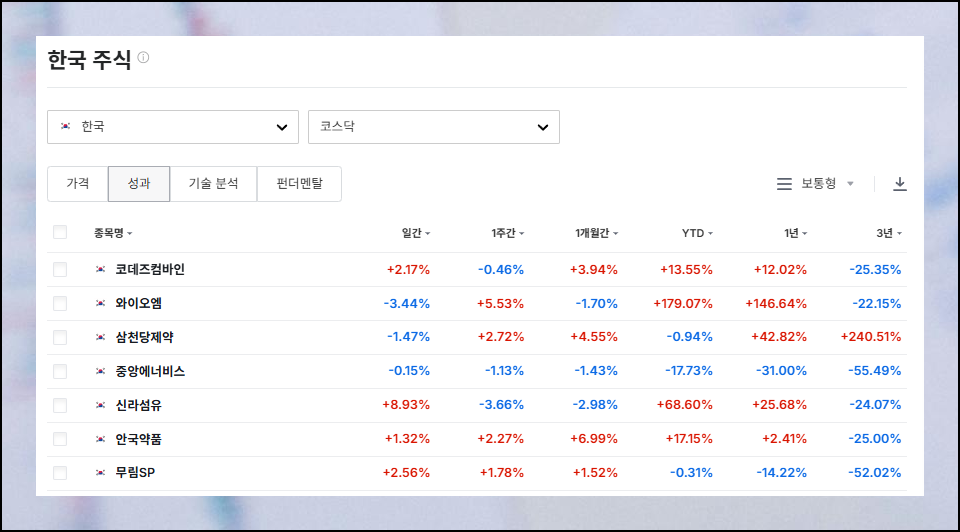960x532 pixels.
Task: Click the -52.02% three-year value
Action: tap(874, 473)
